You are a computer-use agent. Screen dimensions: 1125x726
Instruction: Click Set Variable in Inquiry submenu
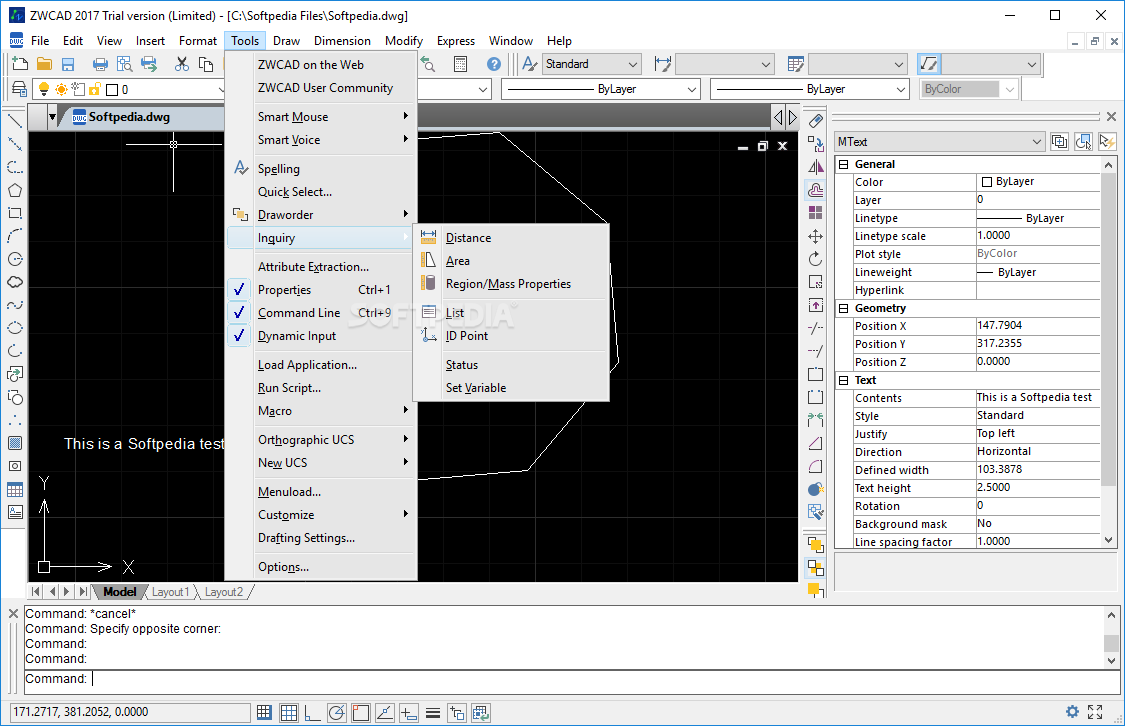point(512,387)
